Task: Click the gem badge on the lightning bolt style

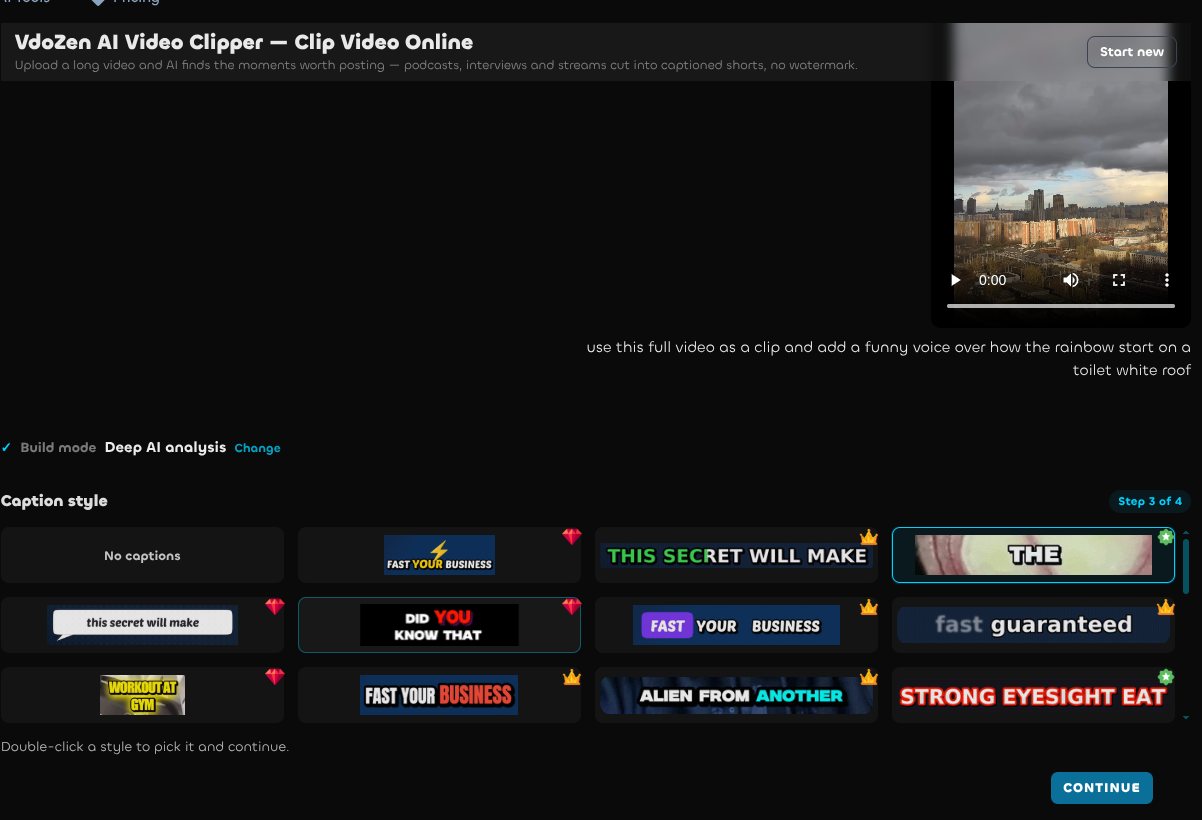Action: coord(571,537)
